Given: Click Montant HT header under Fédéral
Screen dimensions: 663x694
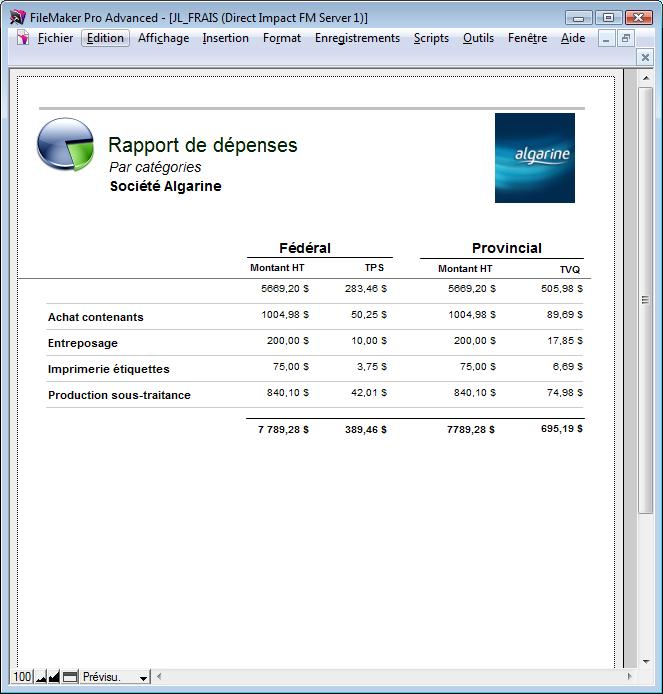Looking at the screenshot, I should [277, 268].
